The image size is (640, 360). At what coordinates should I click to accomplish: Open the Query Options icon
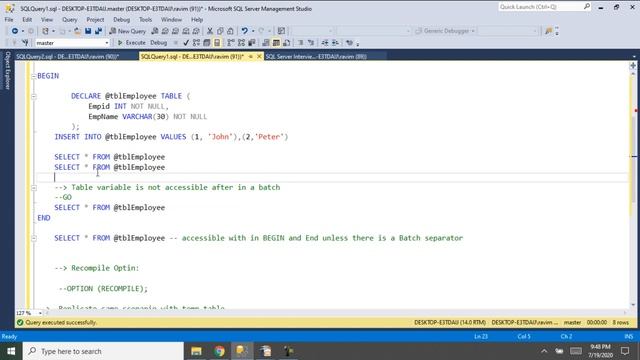(x=207, y=42)
